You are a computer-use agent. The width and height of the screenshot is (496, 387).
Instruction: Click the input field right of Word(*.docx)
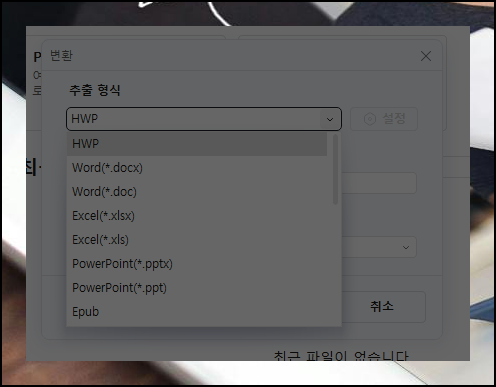379,183
